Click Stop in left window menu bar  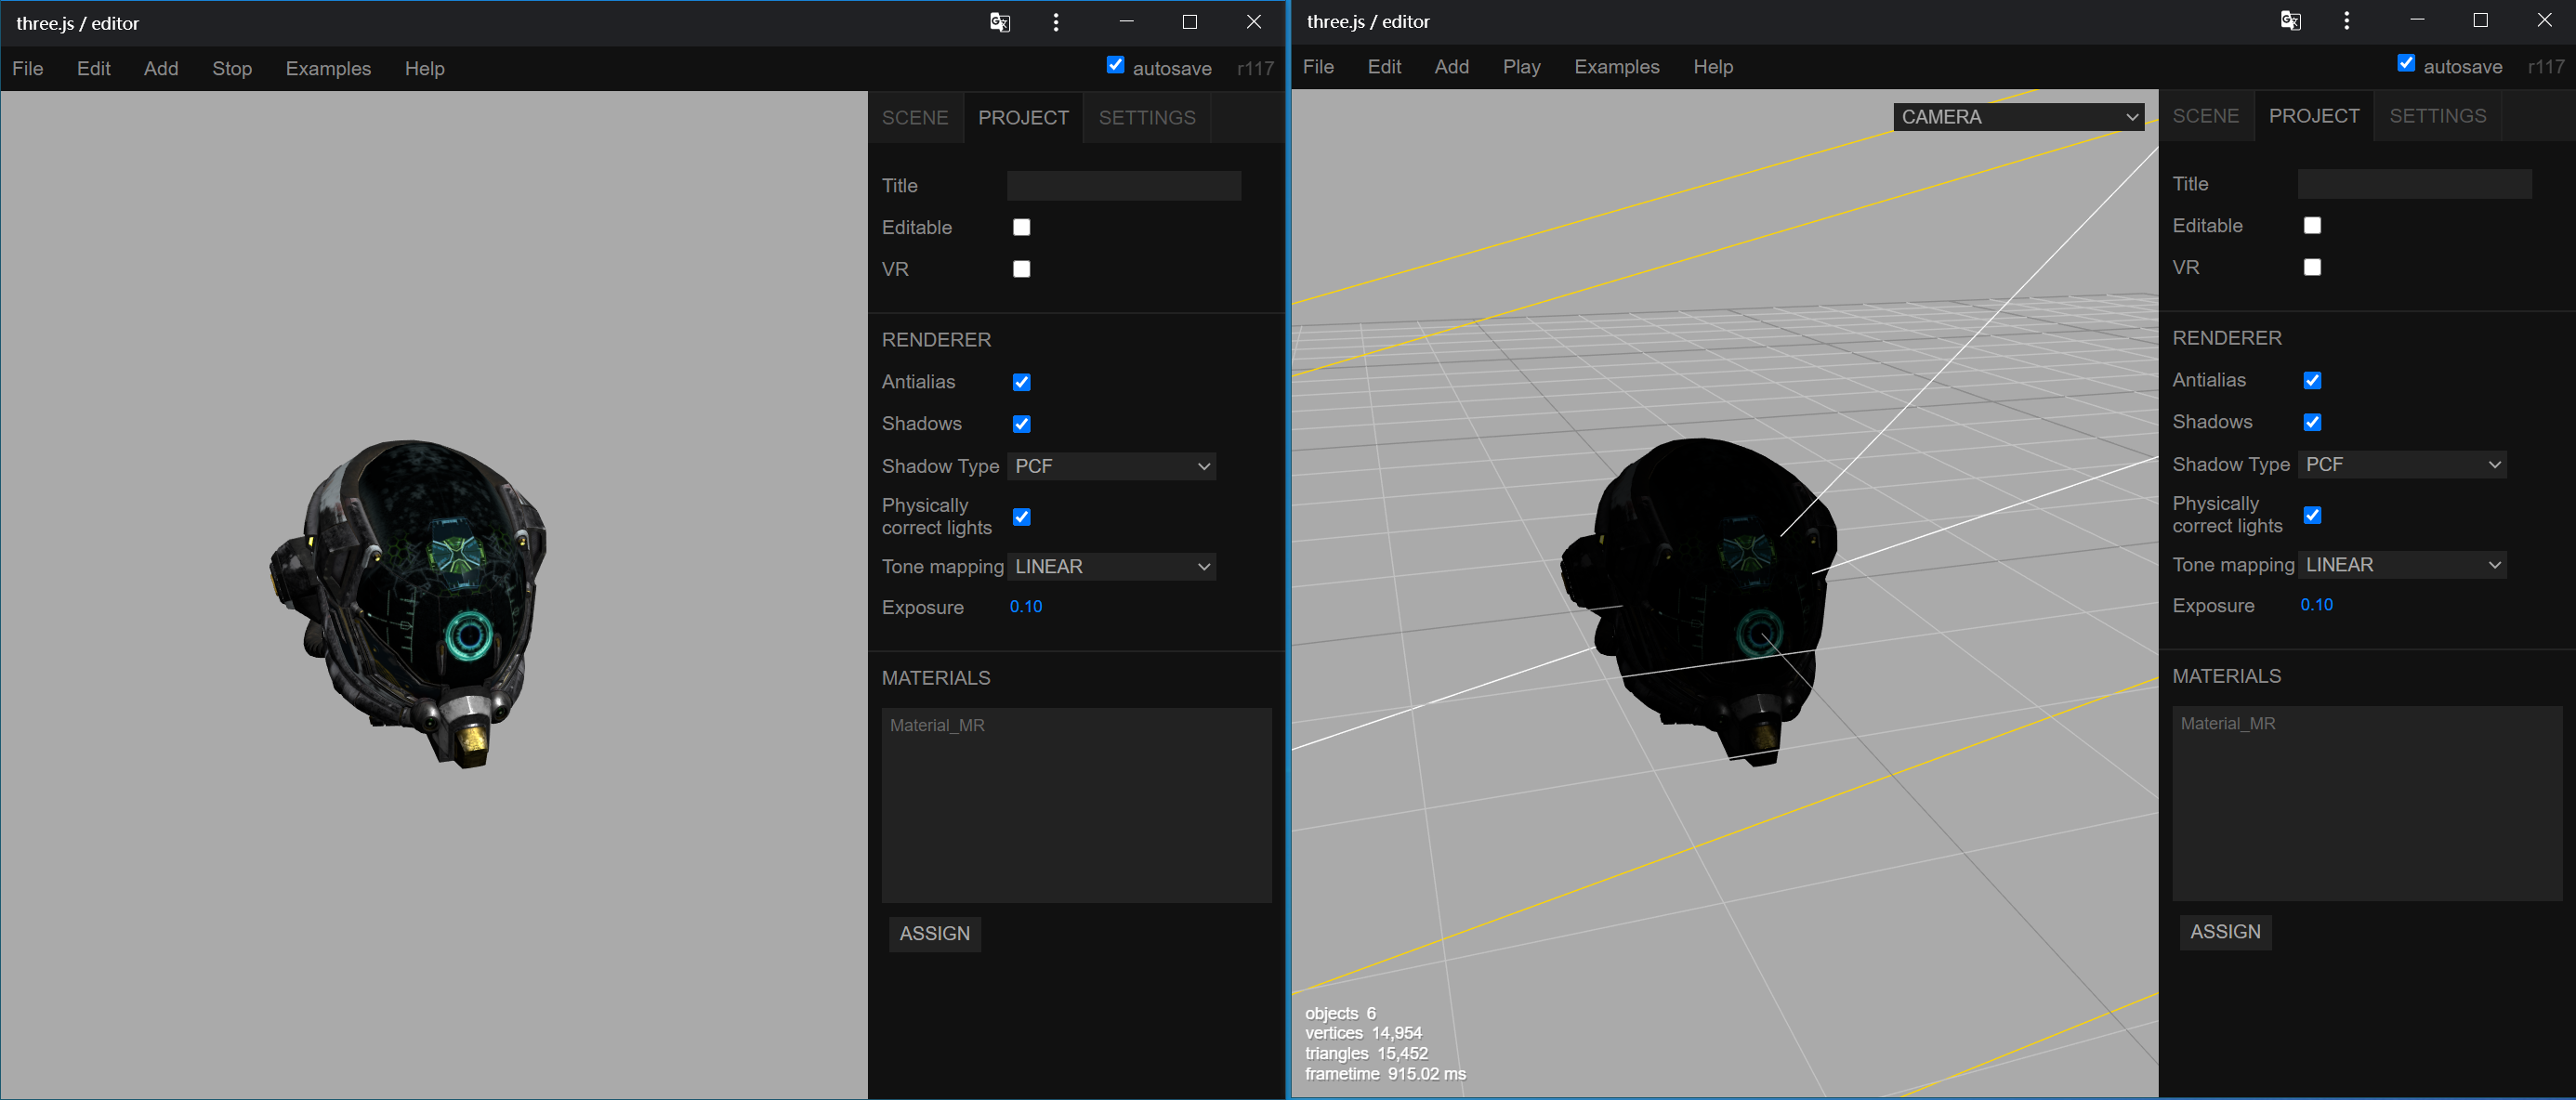[231, 68]
